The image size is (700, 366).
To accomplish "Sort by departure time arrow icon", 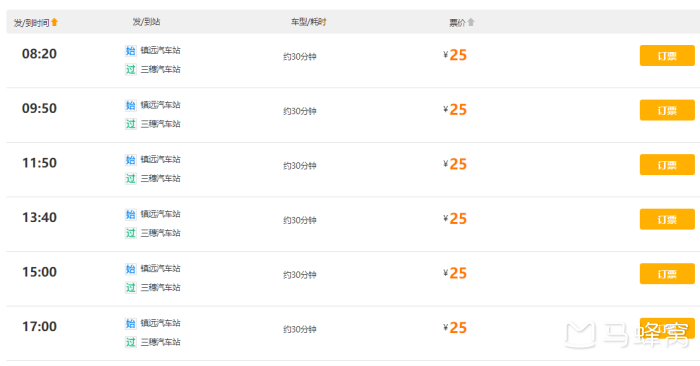I will point(54,22).
